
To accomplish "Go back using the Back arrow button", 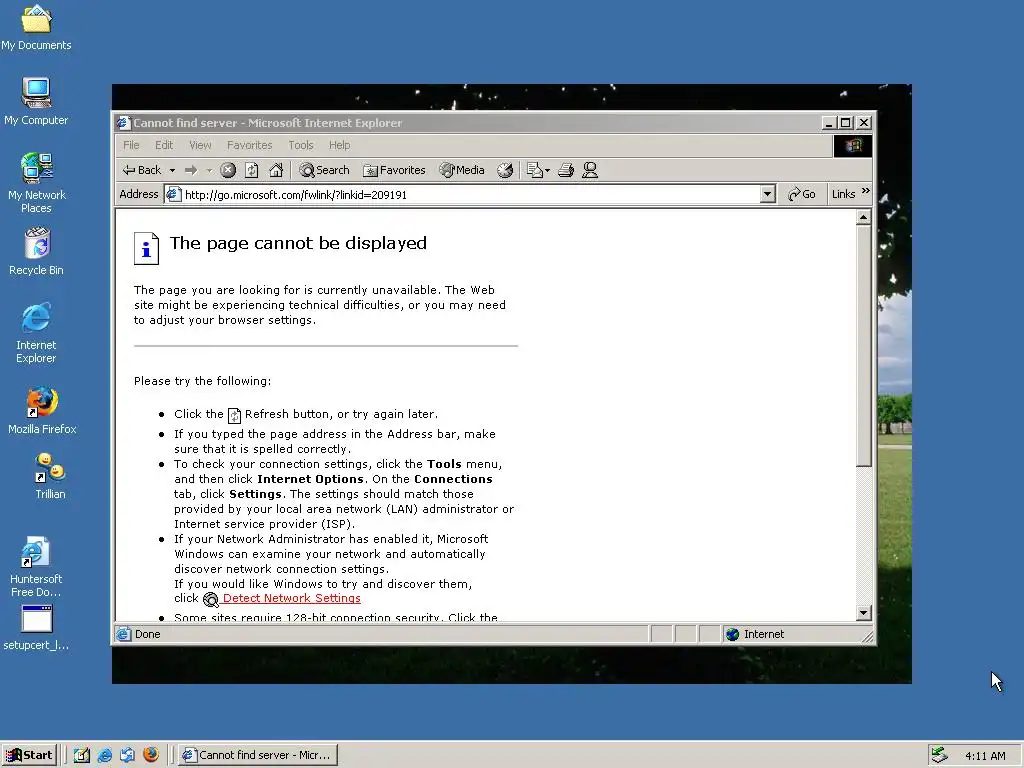I will click(x=142, y=170).
